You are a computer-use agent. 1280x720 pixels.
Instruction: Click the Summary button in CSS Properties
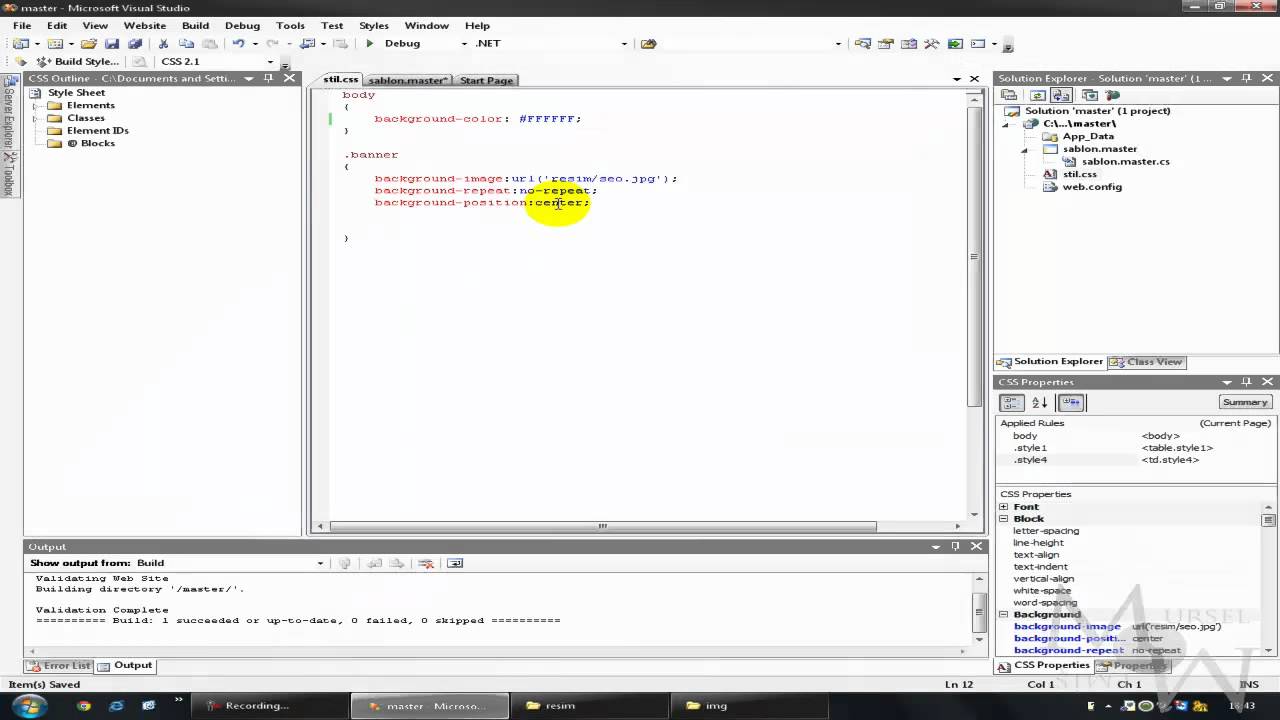(1245, 402)
